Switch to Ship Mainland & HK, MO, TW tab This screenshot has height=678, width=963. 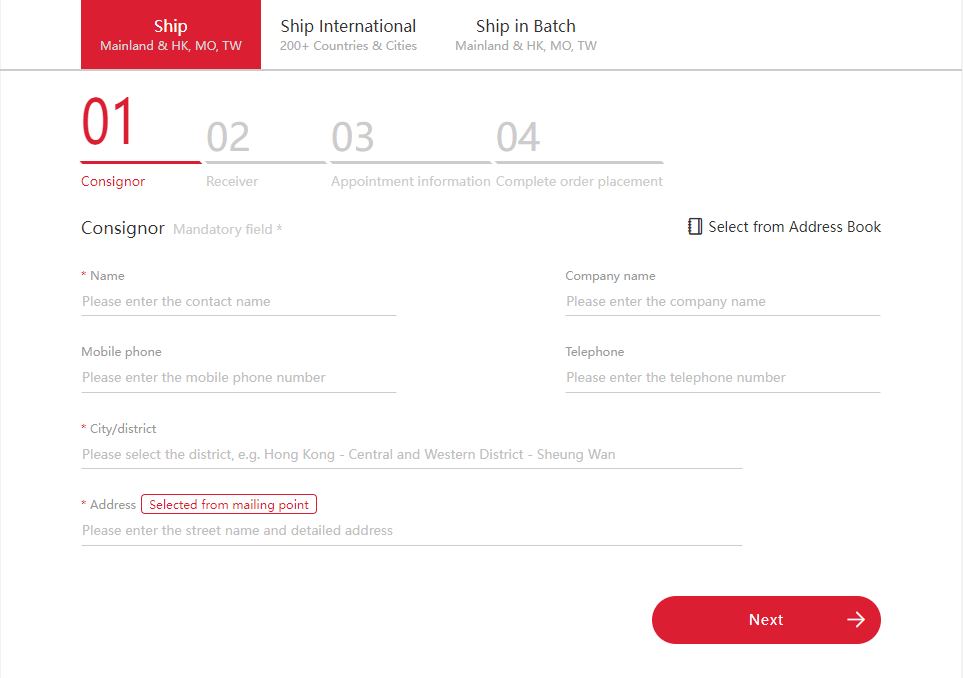point(171,34)
